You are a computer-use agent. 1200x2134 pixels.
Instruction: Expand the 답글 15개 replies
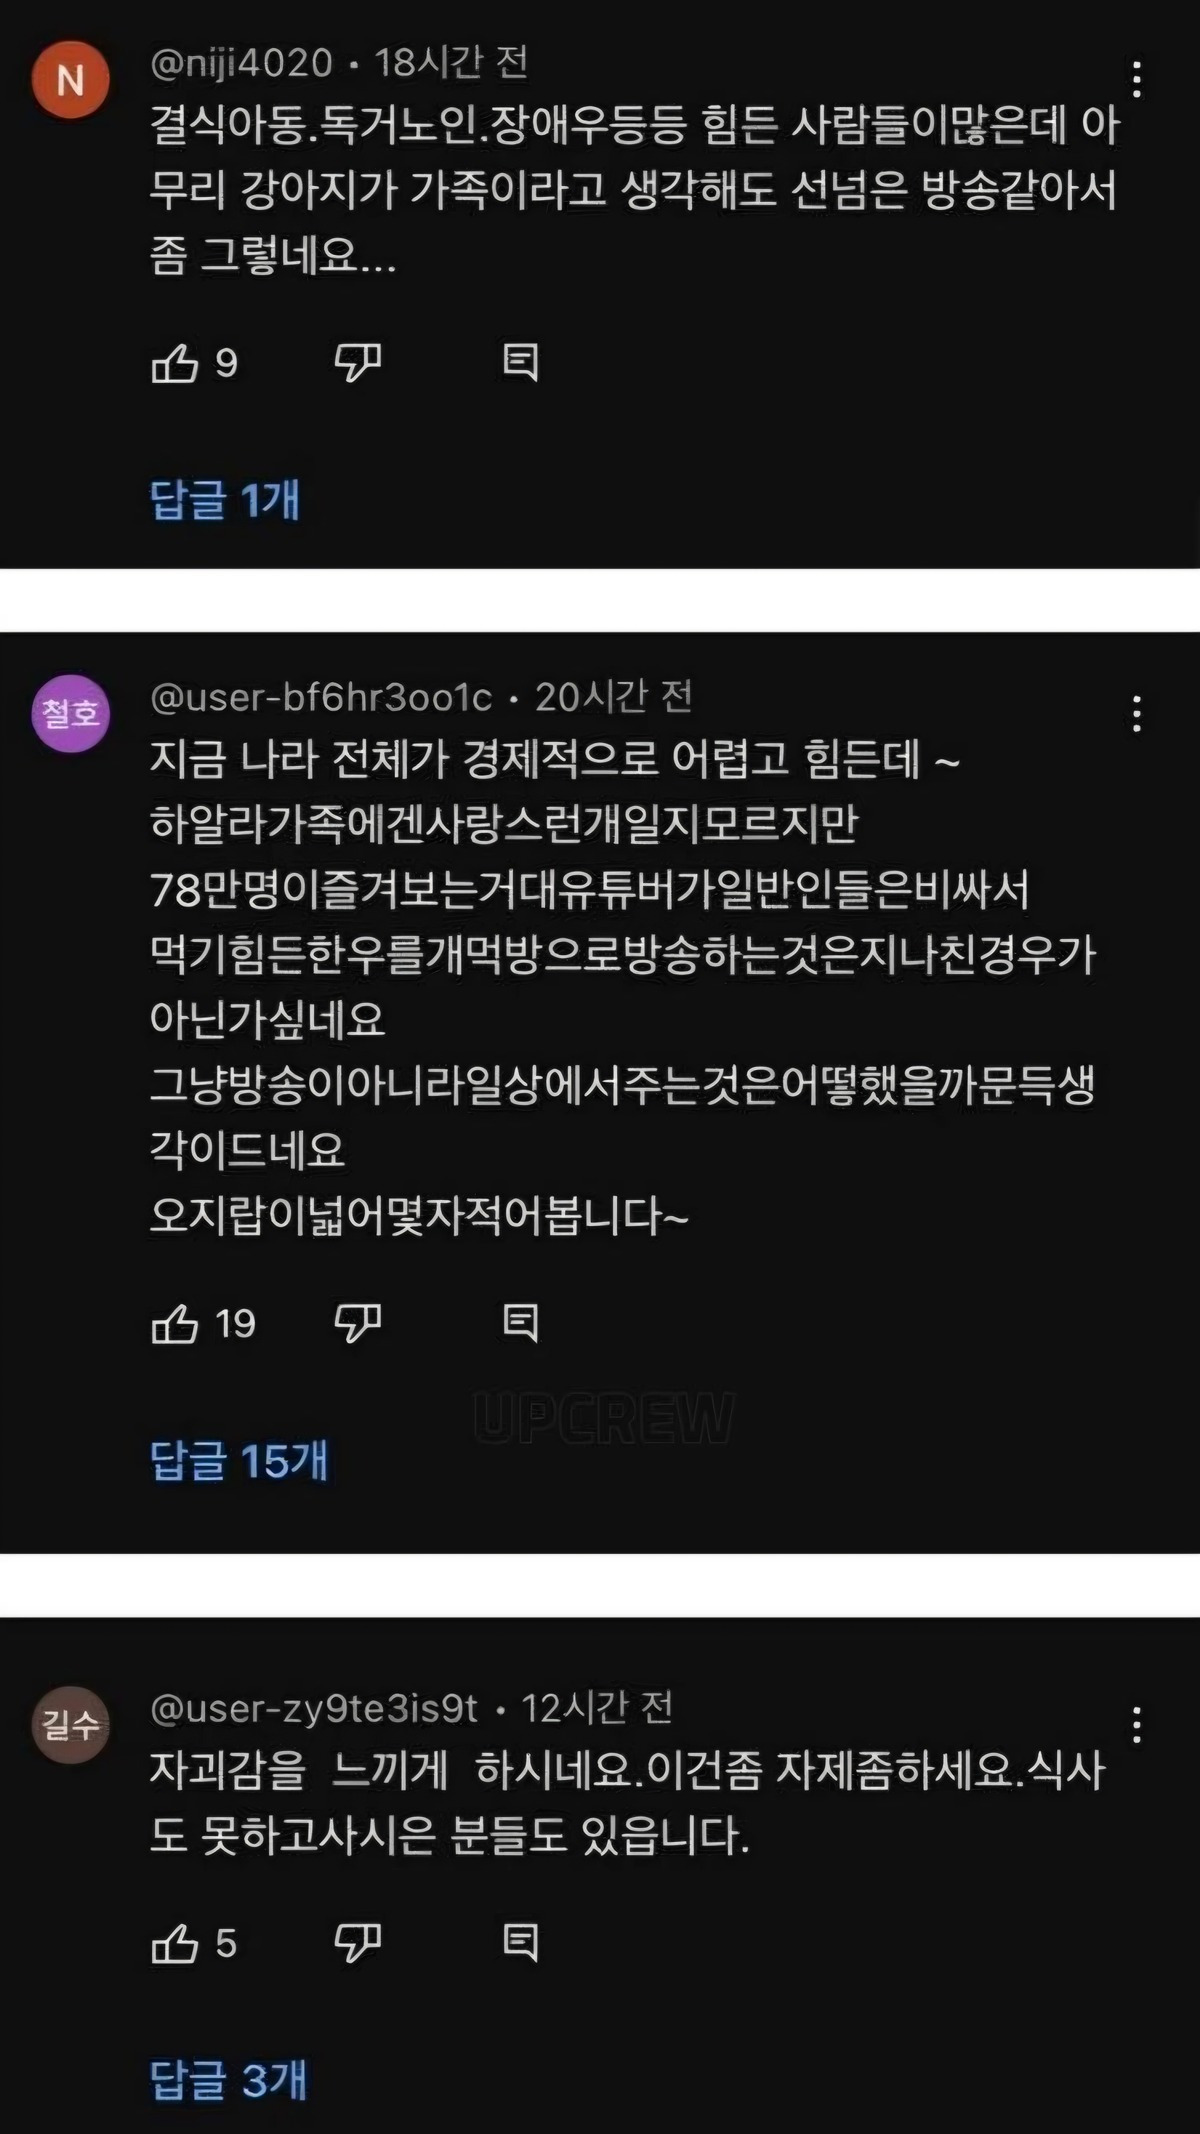[x=239, y=1461]
